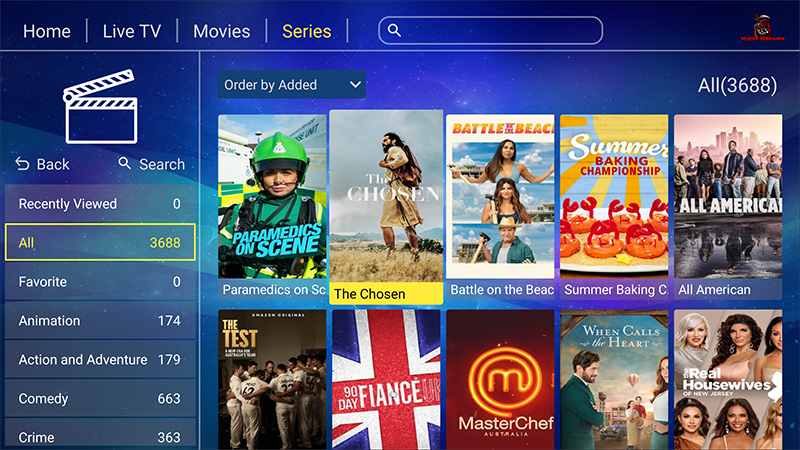This screenshot has width=800, height=450.
Task: Click the Back arrow icon
Action: (x=22, y=164)
